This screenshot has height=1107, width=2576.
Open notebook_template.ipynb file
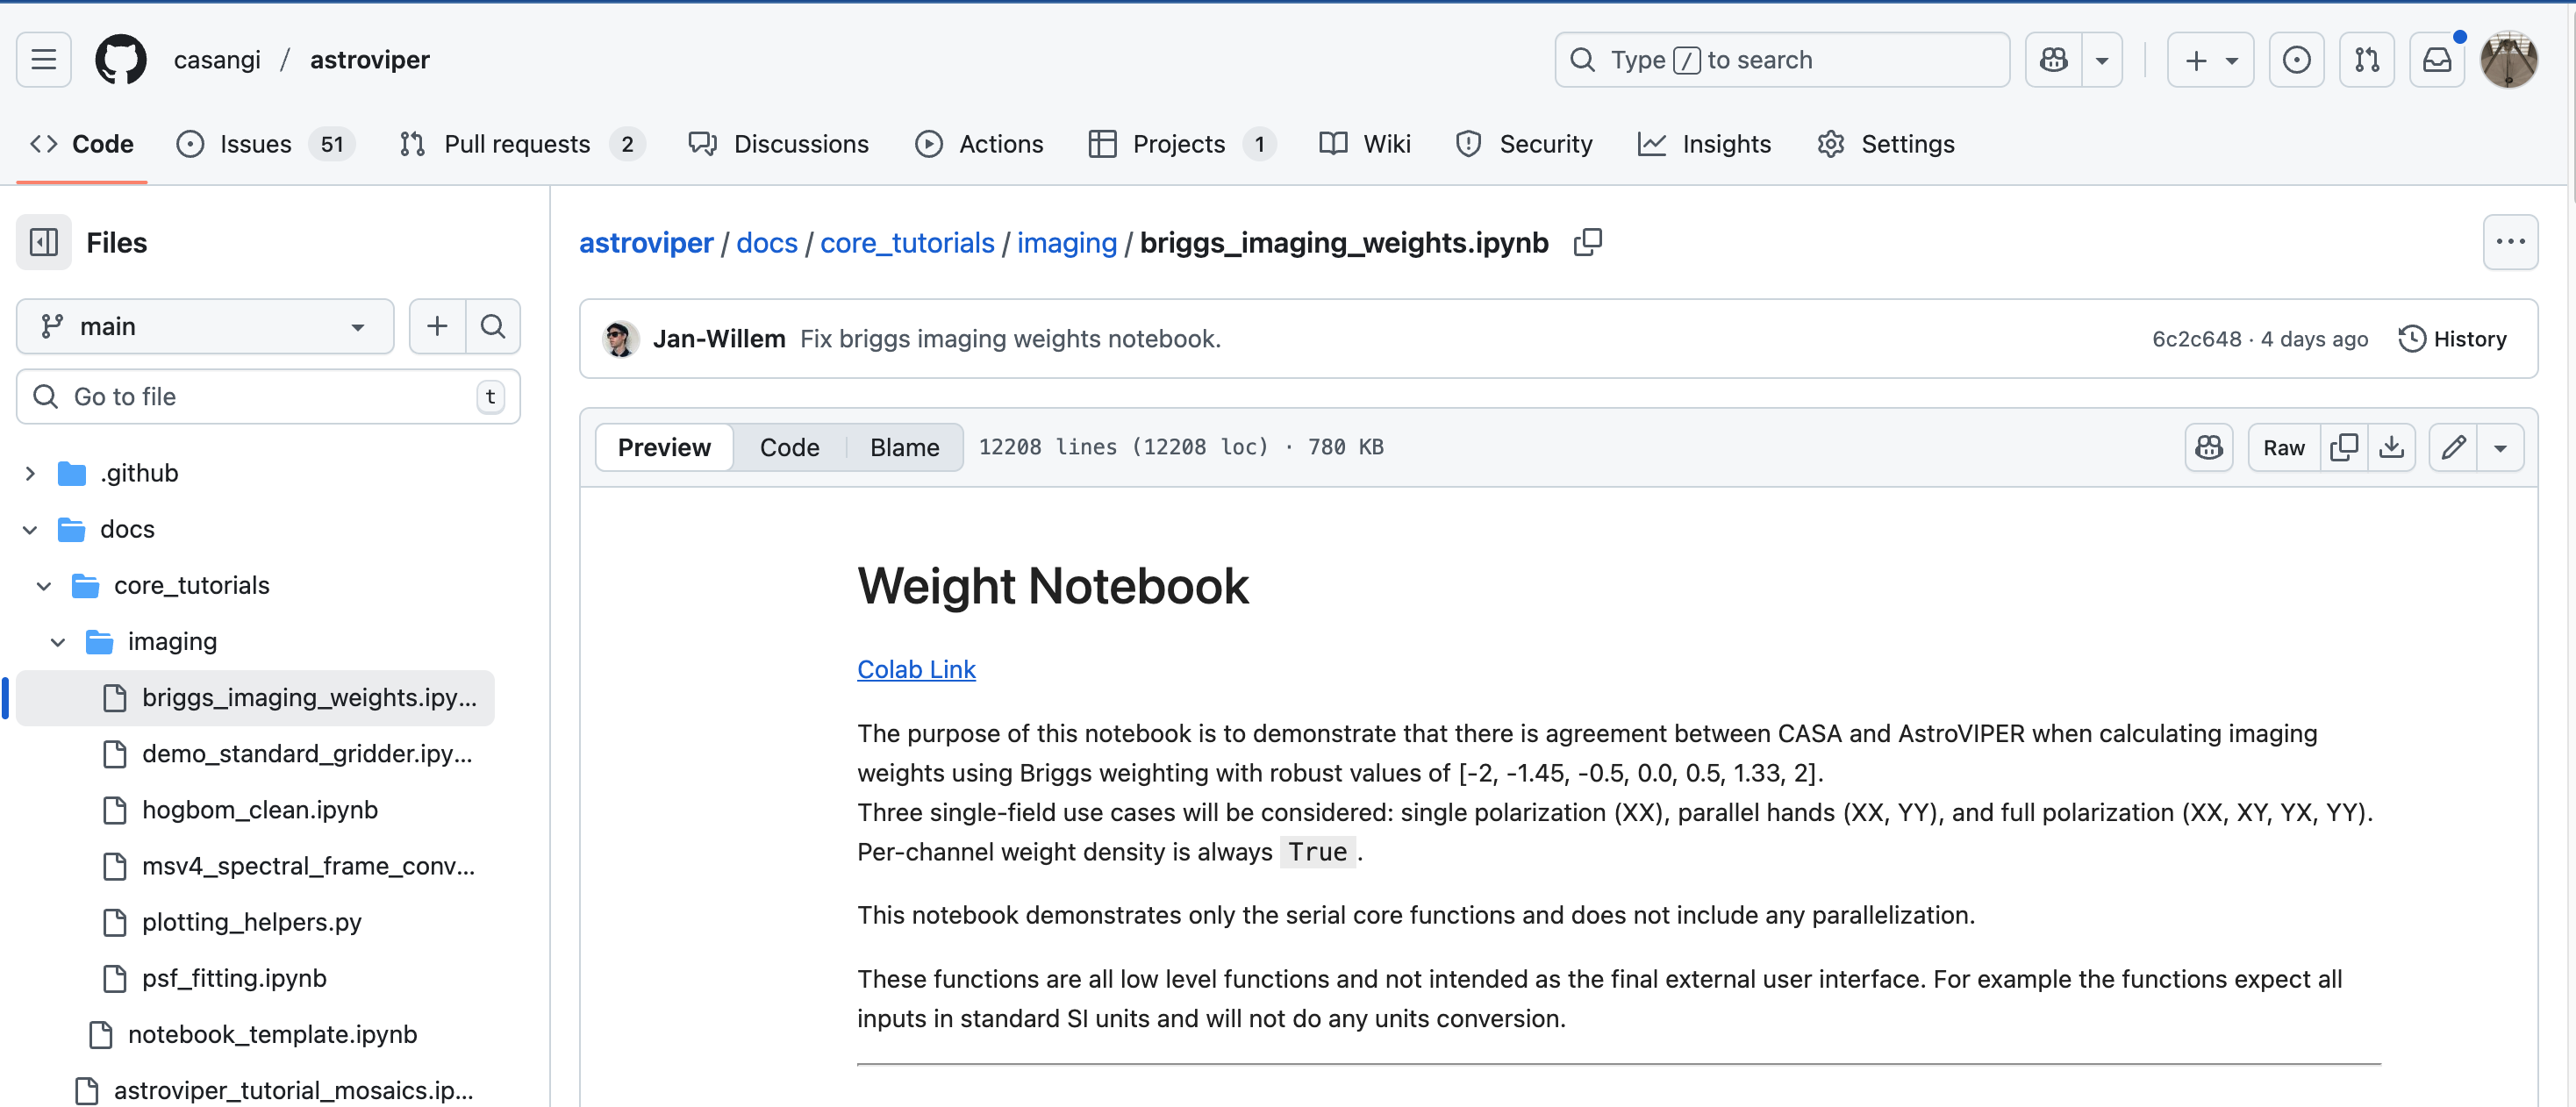pyautogui.click(x=272, y=1033)
